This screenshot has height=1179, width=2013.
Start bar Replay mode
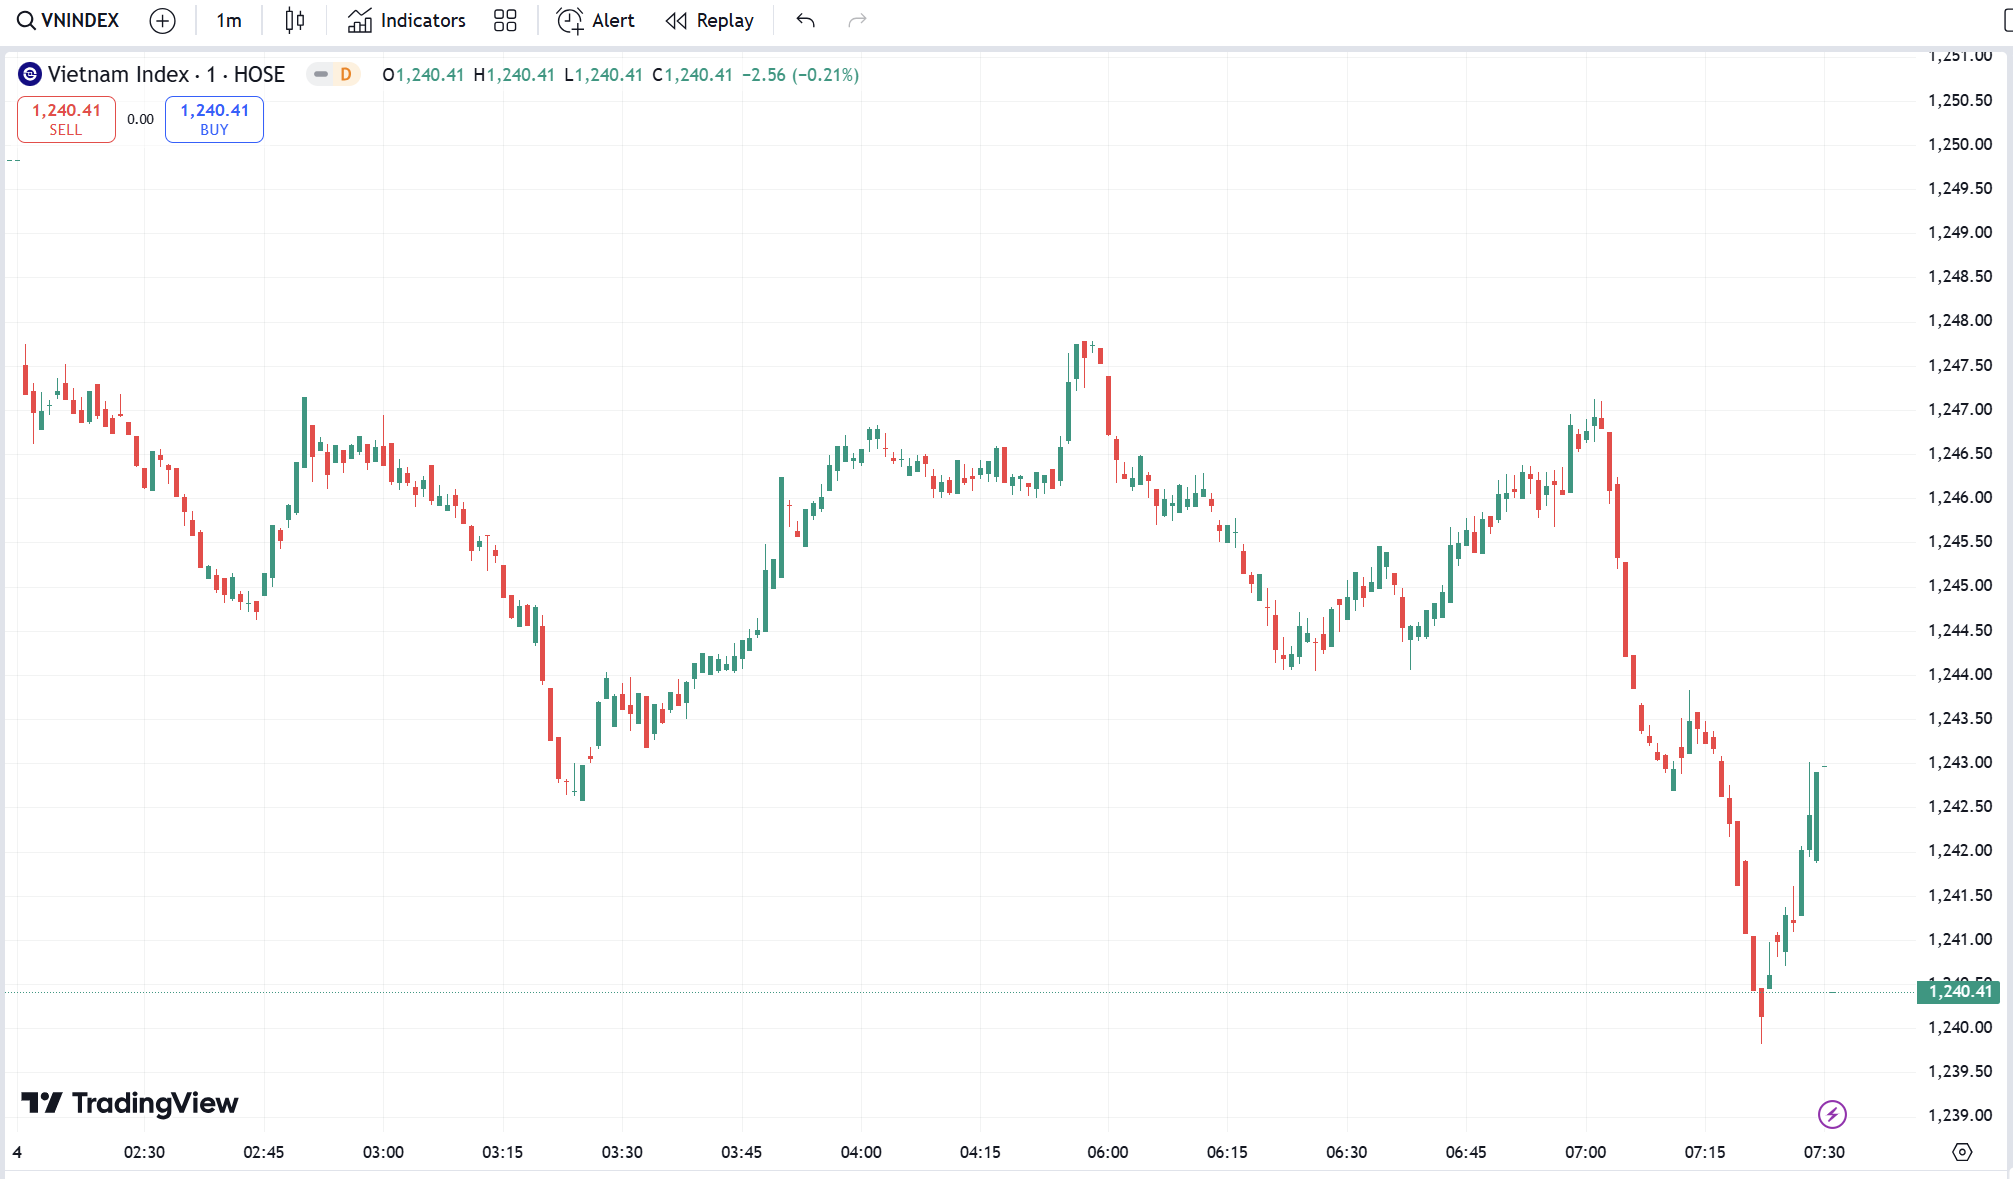[710, 20]
